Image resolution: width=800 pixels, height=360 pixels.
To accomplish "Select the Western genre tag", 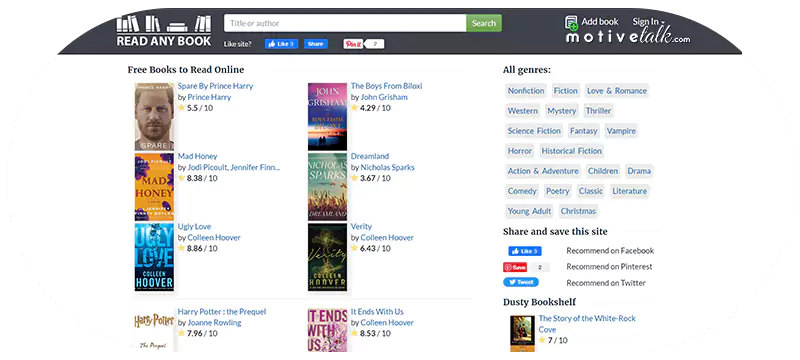I will [x=523, y=111].
